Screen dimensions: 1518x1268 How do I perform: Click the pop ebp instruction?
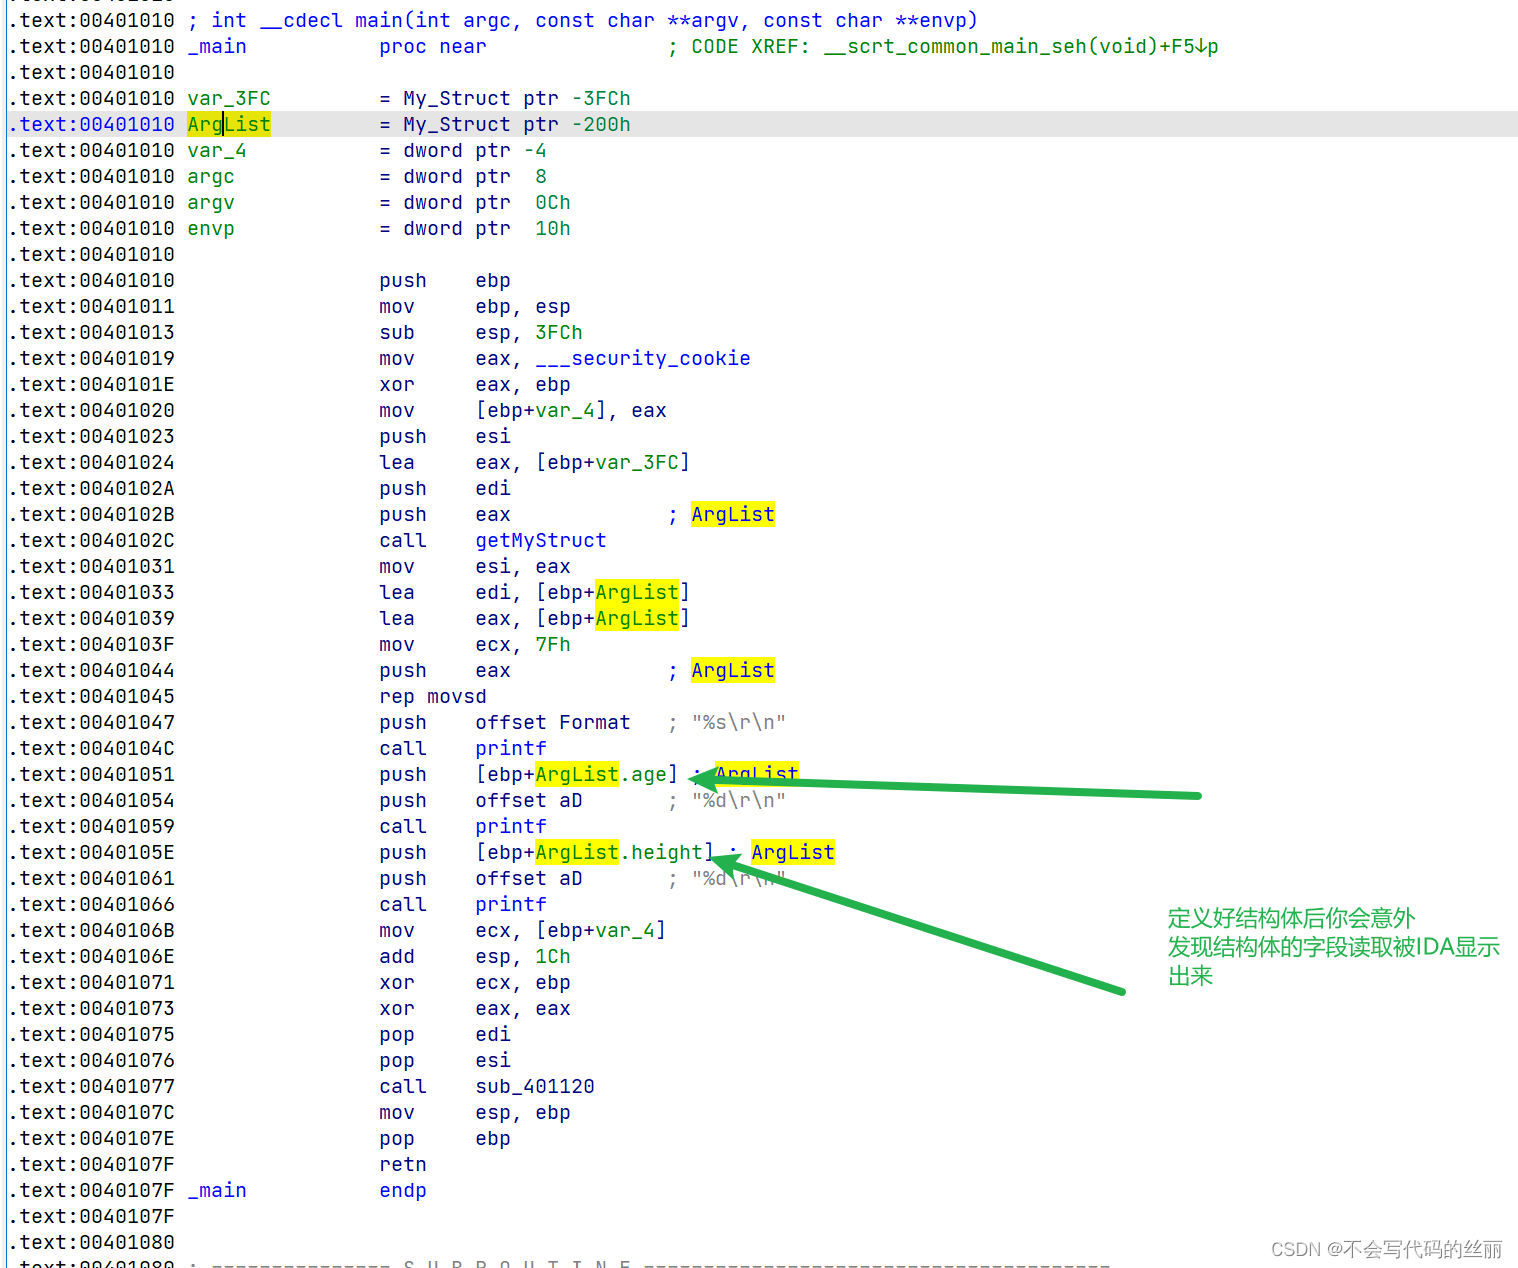(x=445, y=1138)
